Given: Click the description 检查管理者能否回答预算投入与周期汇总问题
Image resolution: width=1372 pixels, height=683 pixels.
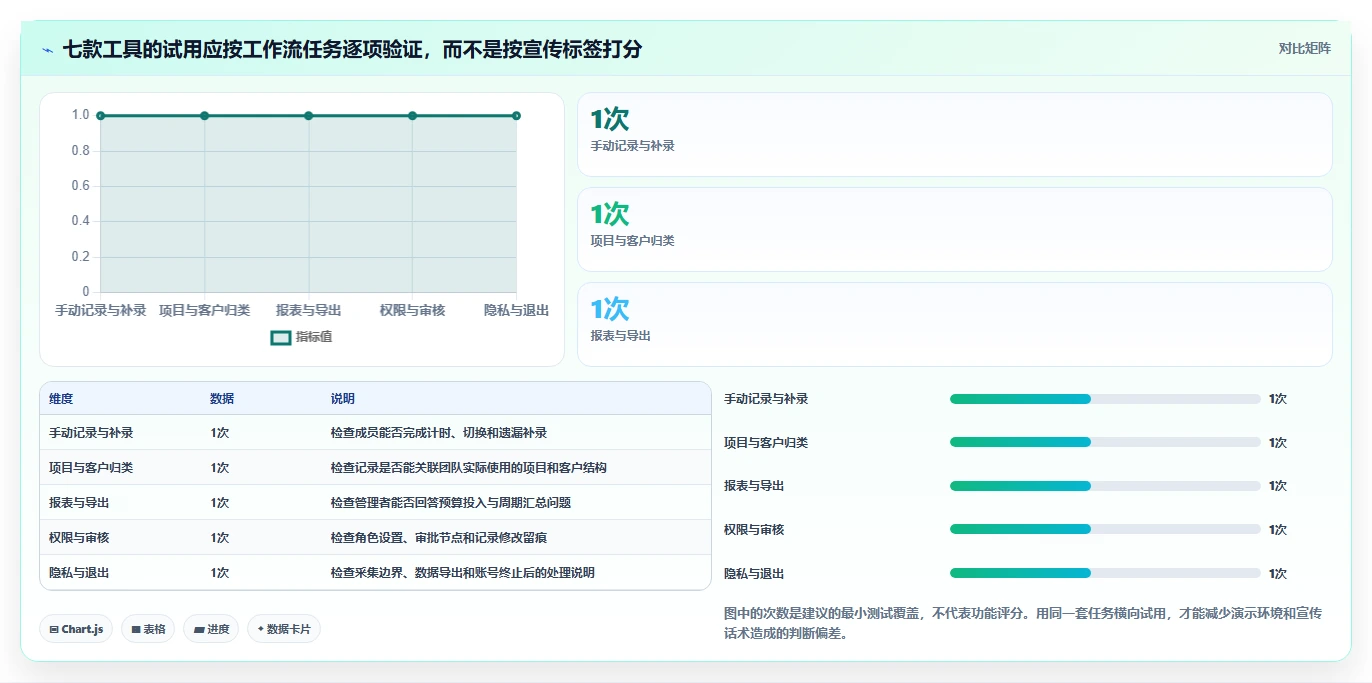Looking at the screenshot, I should tap(451, 503).
